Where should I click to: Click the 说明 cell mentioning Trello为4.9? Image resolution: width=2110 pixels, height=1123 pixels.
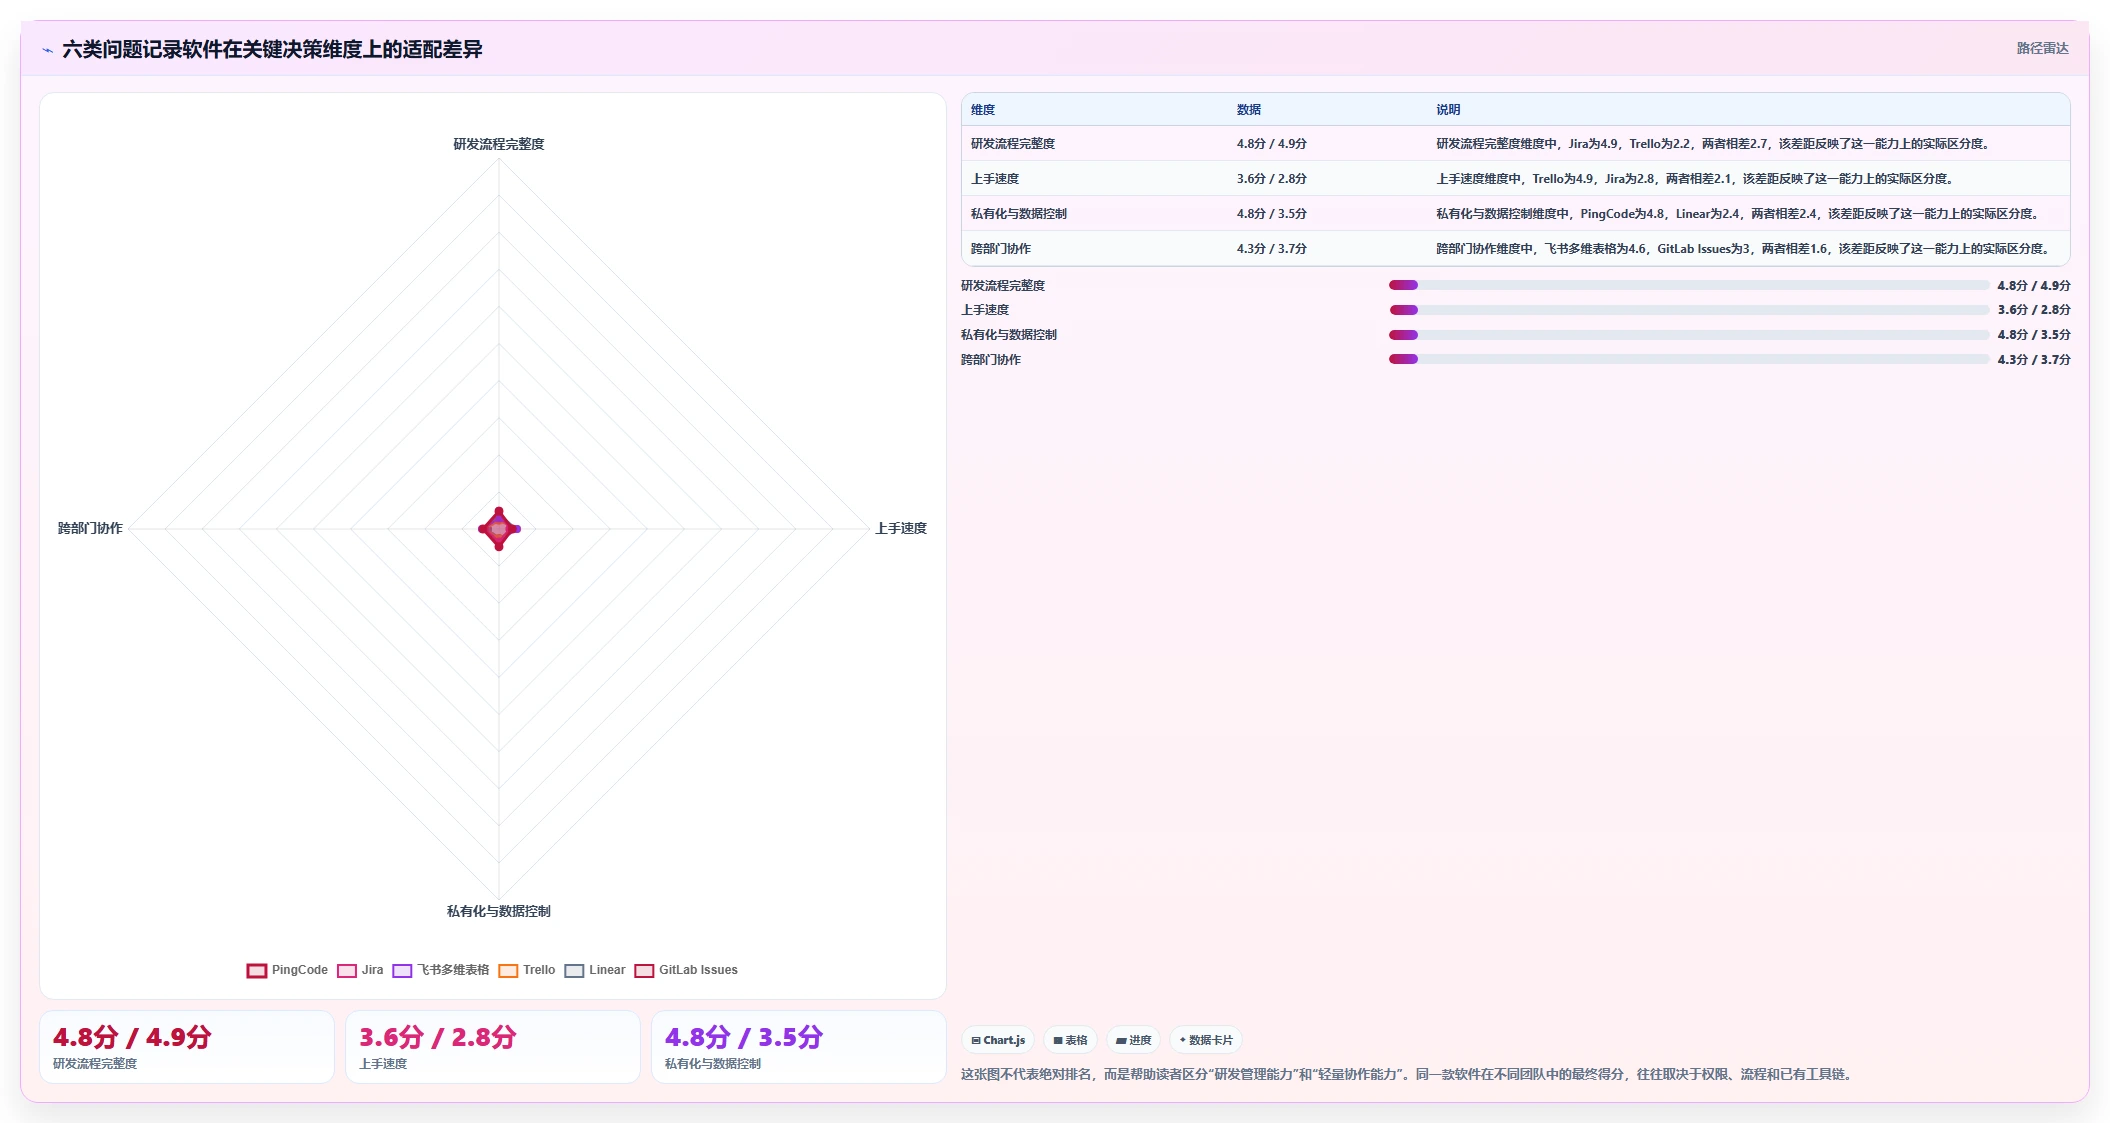click(1695, 179)
